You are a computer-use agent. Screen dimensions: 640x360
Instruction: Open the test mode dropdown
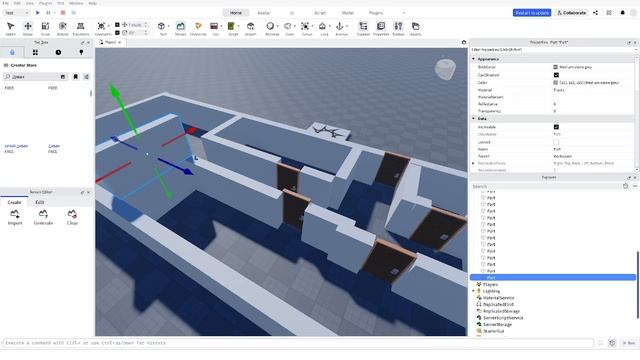(16, 13)
